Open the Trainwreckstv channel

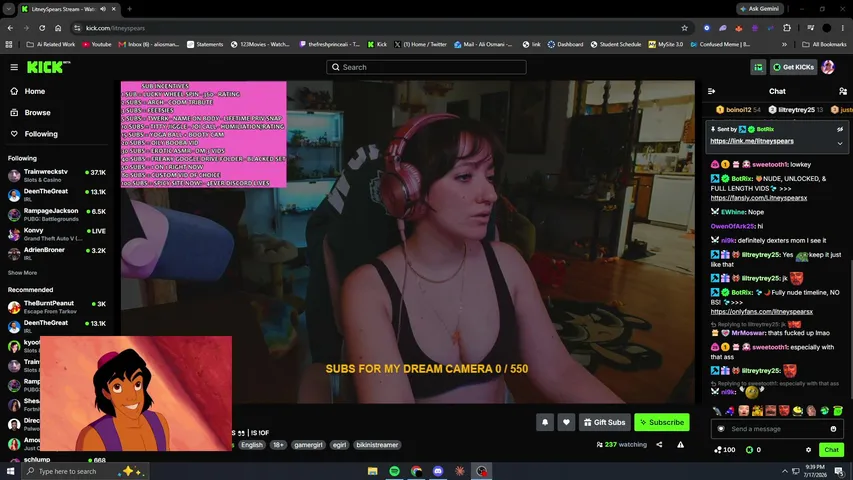57,175
